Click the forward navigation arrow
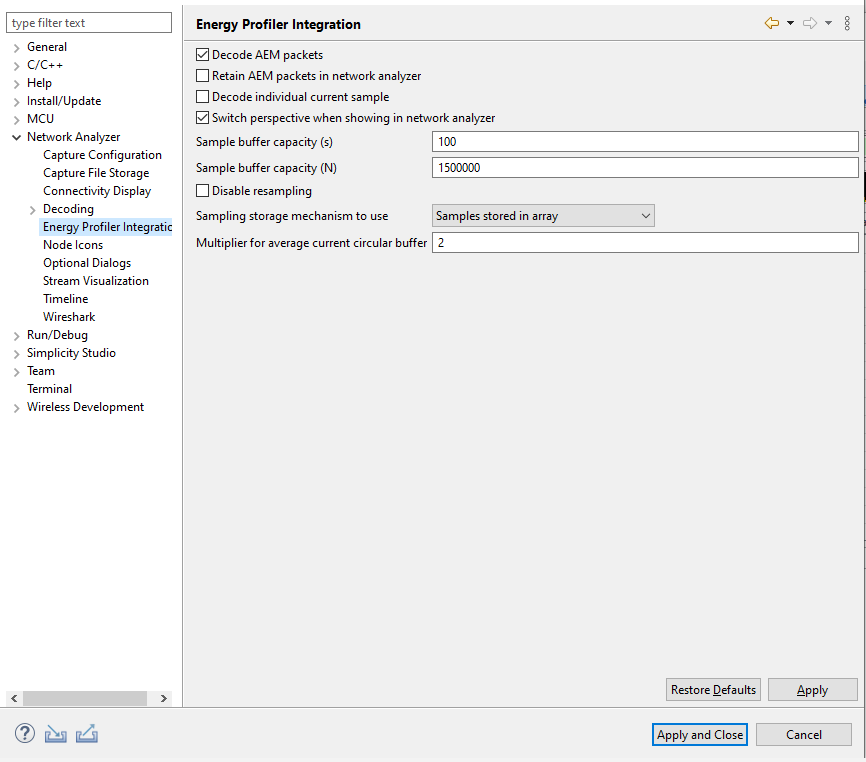The image size is (866, 762). 809,22
